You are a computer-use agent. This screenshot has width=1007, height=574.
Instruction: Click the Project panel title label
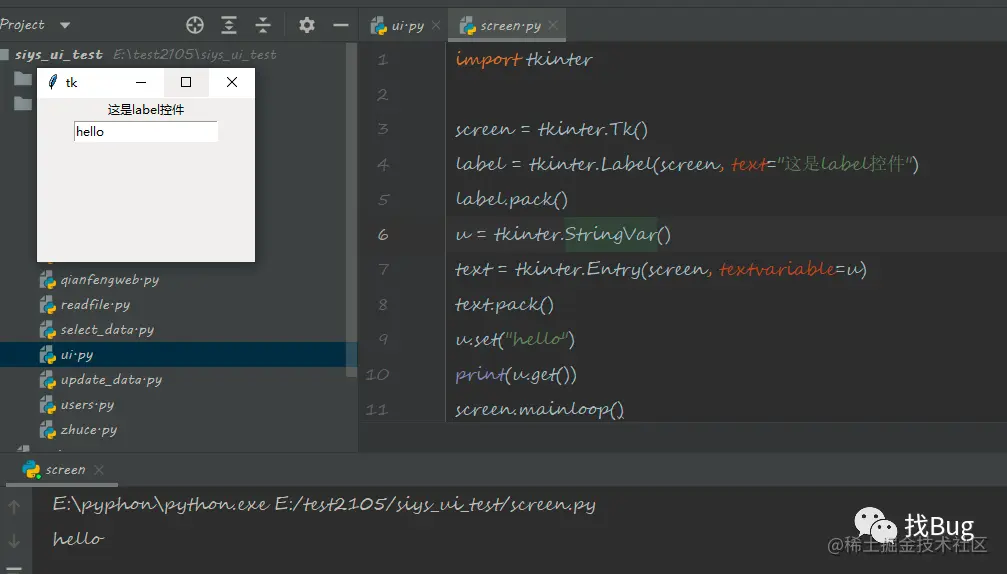22,25
